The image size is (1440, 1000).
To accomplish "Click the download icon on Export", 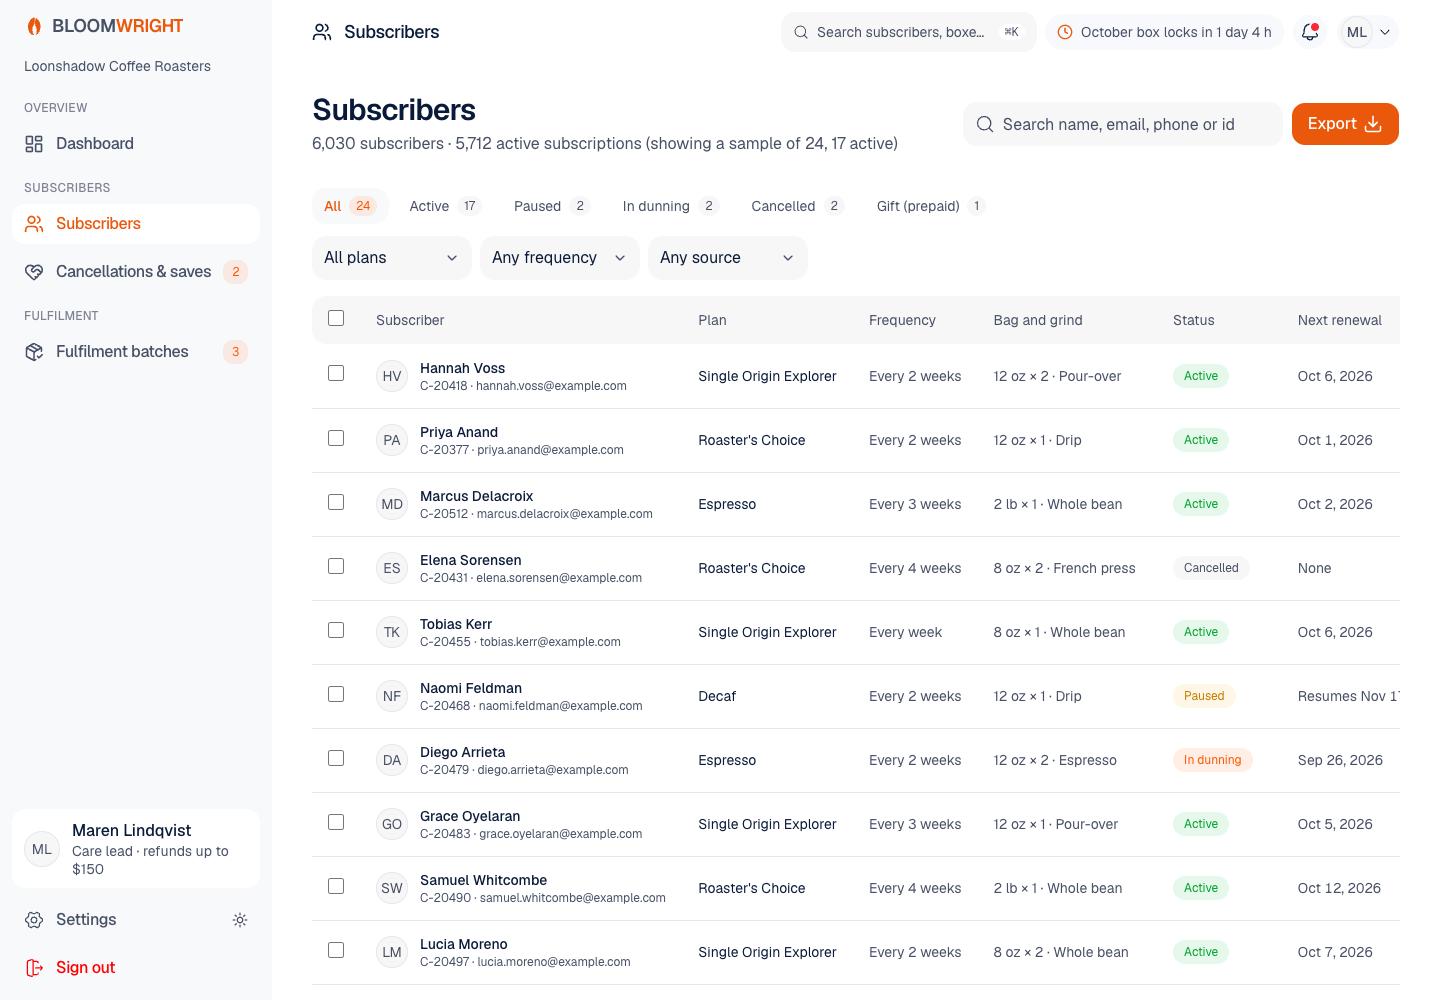I will click(1373, 124).
